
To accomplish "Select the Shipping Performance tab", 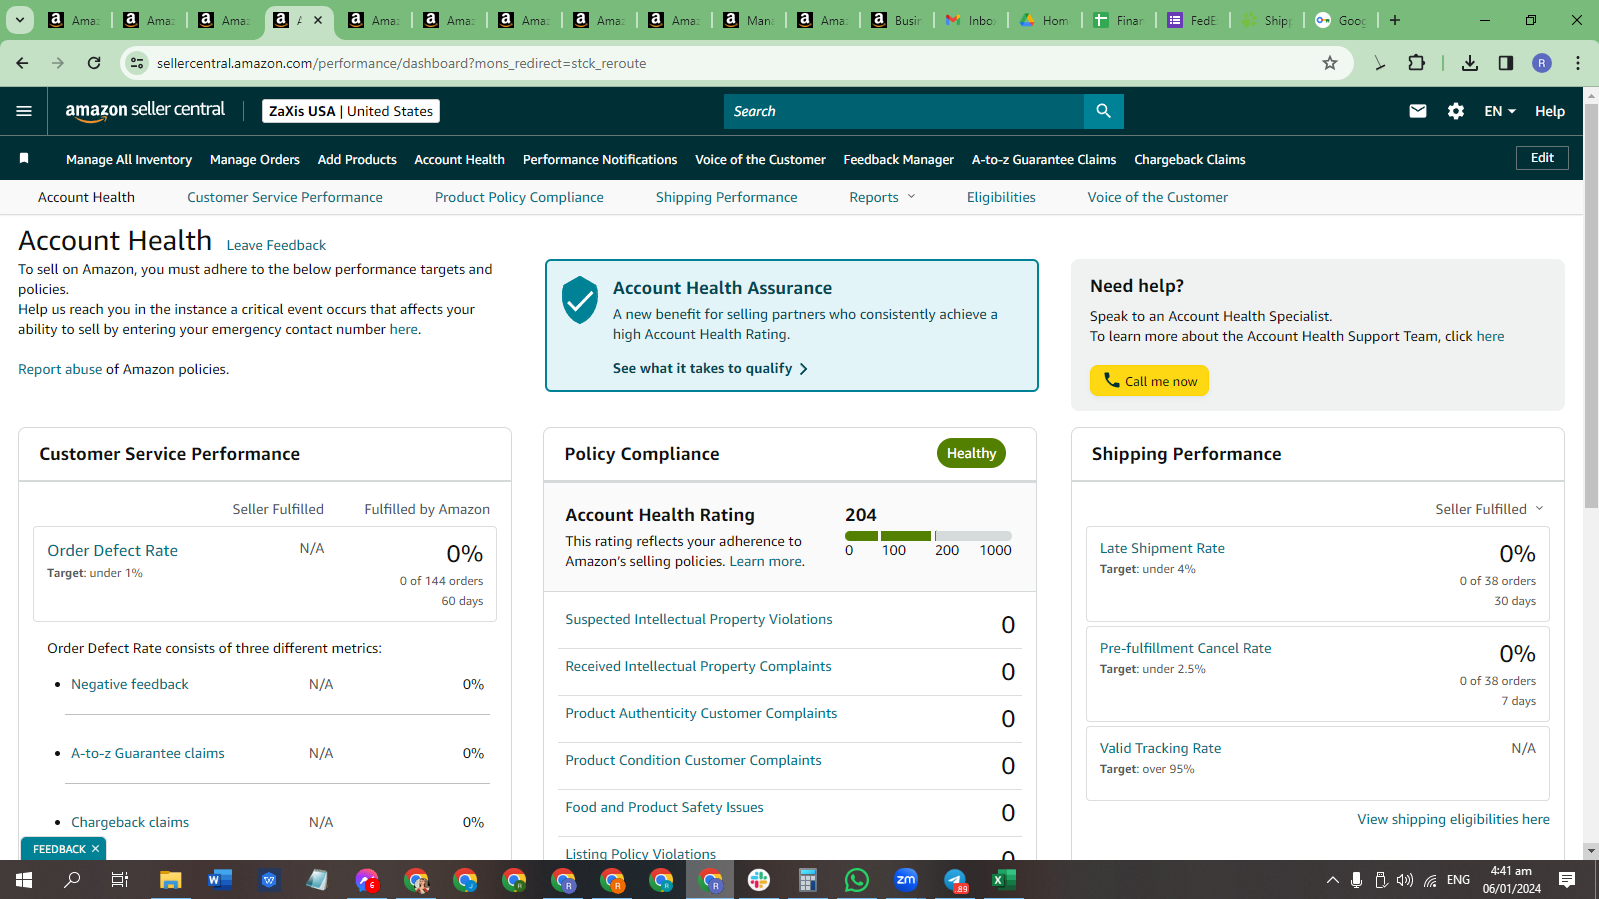I will coord(727,197).
